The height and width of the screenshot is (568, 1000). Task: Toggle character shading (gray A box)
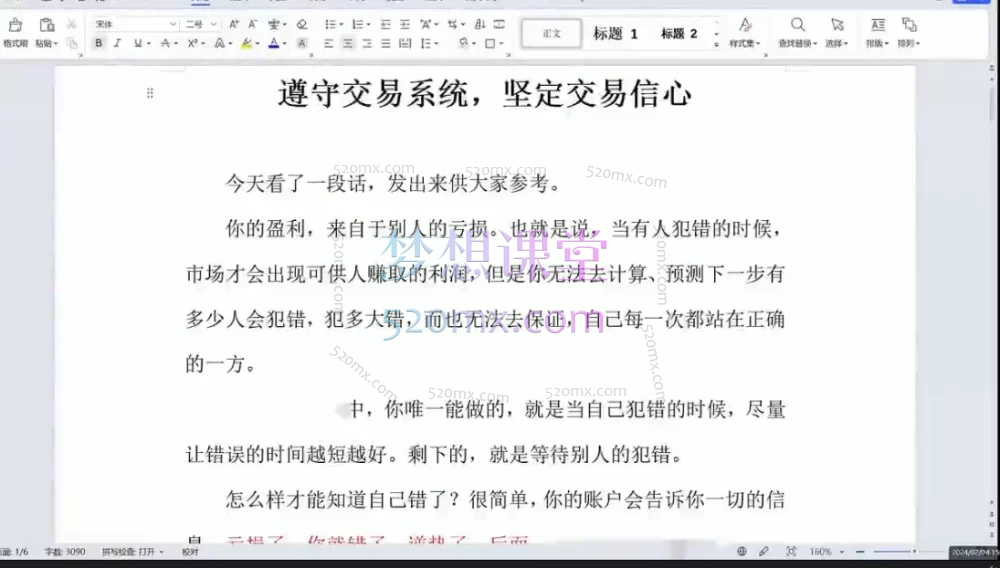coord(302,43)
